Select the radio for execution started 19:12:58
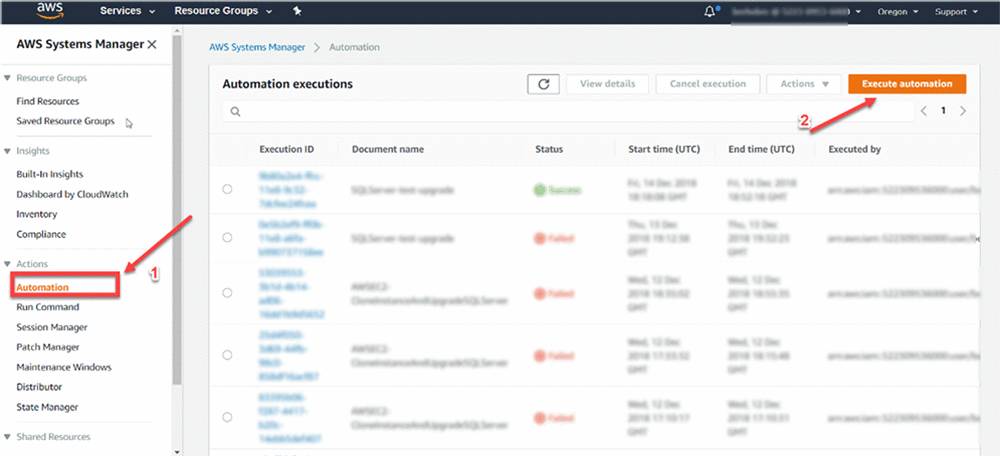 (228, 237)
